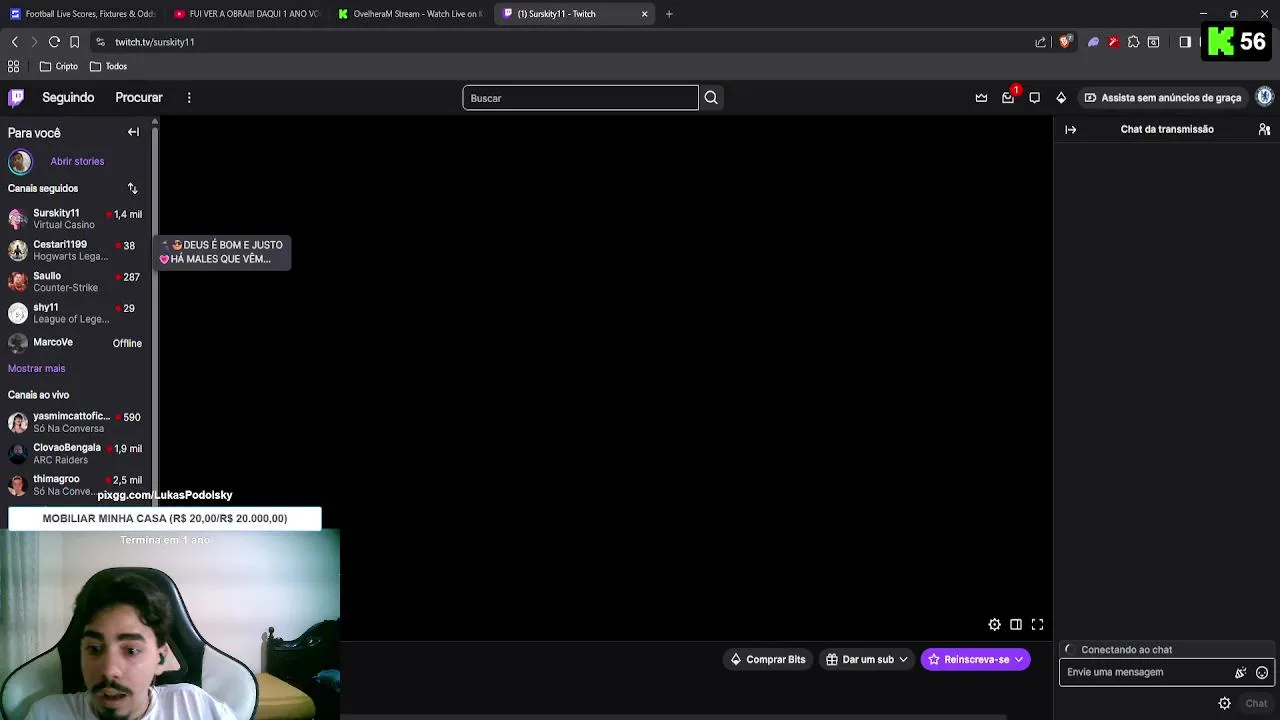Open Brave Shields lion icon
The height and width of the screenshot is (720, 1280).
pos(1065,42)
